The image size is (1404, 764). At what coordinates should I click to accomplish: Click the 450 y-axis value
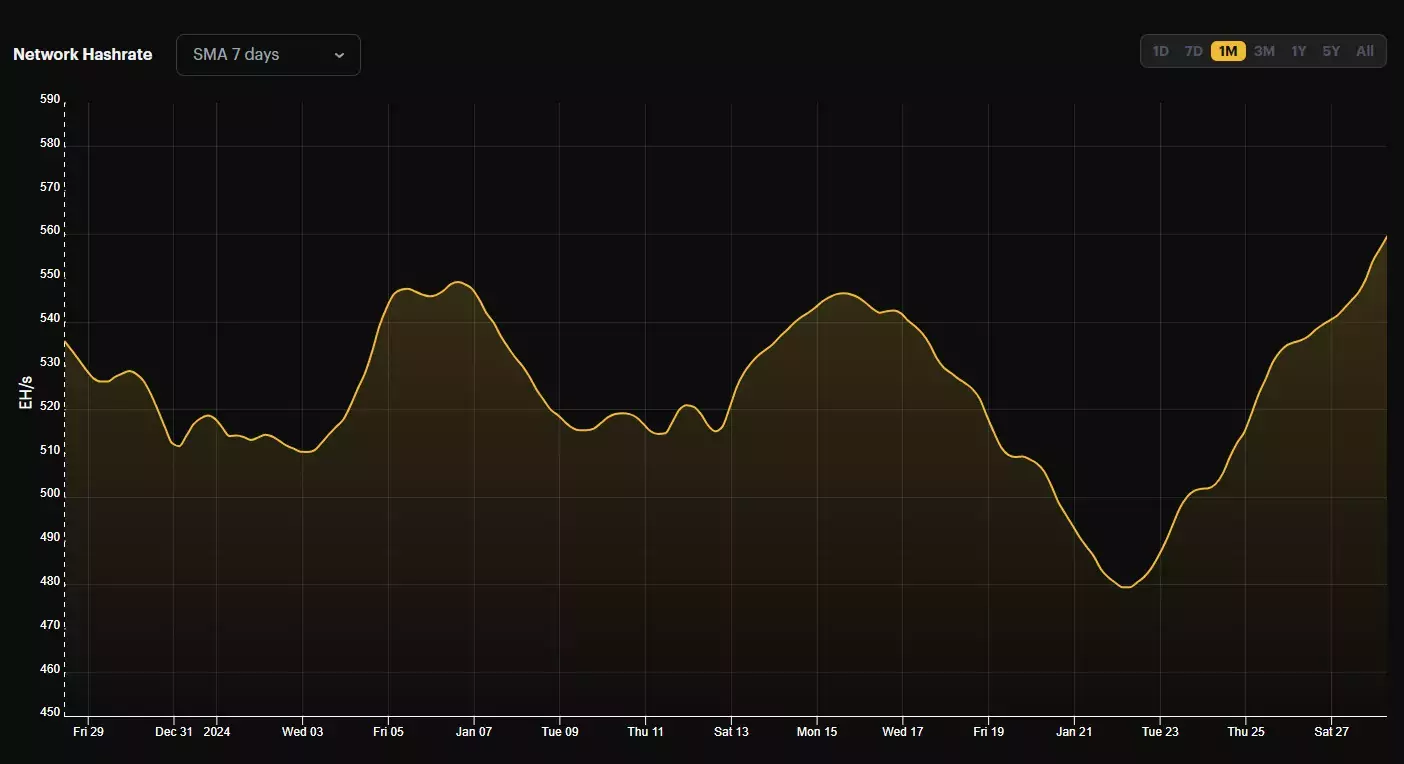(49, 713)
